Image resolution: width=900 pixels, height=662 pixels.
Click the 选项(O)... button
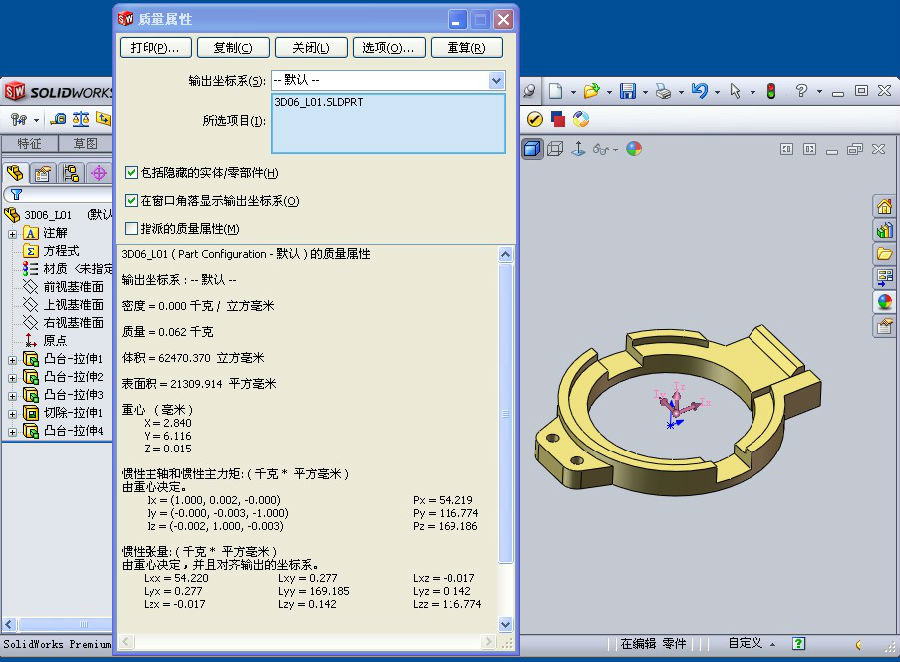pos(388,48)
